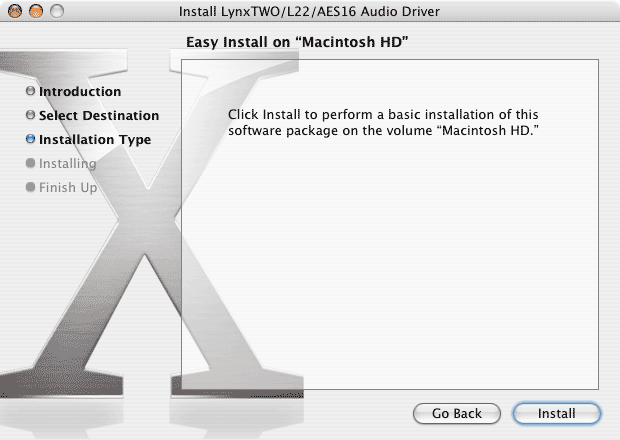The width and height of the screenshot is (620, 440).
Task: Select the Introduction step label
Action: coord(80,92)
